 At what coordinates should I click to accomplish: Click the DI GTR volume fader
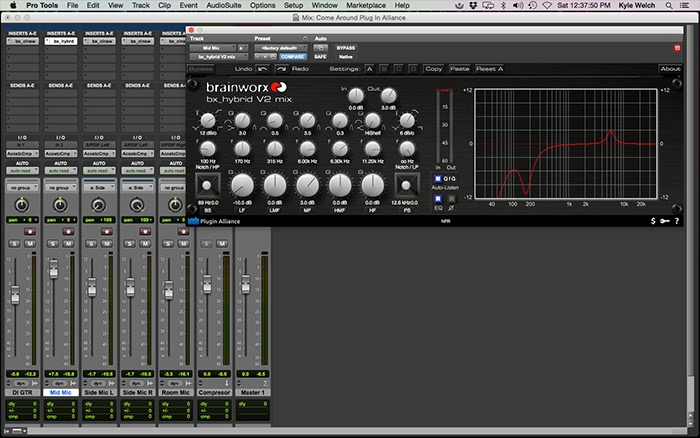(15, 295)
